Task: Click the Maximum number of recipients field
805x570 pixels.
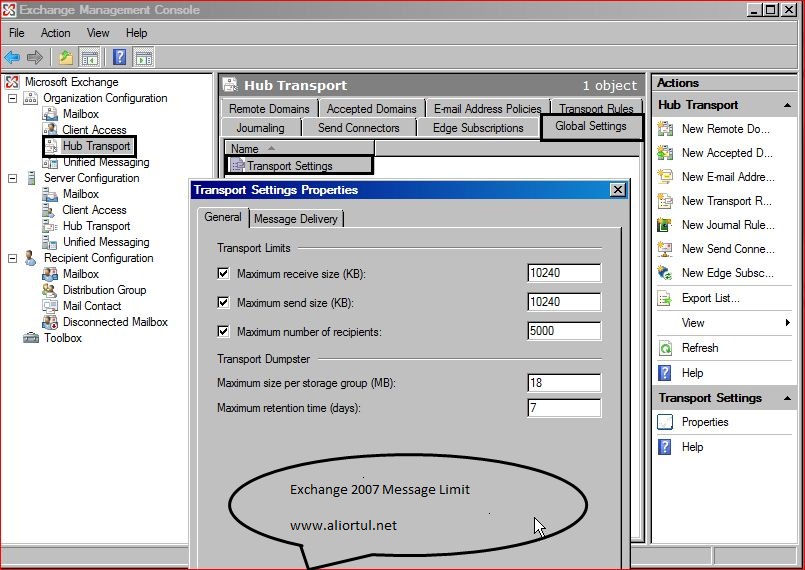Action: click(x=564, y=331)
